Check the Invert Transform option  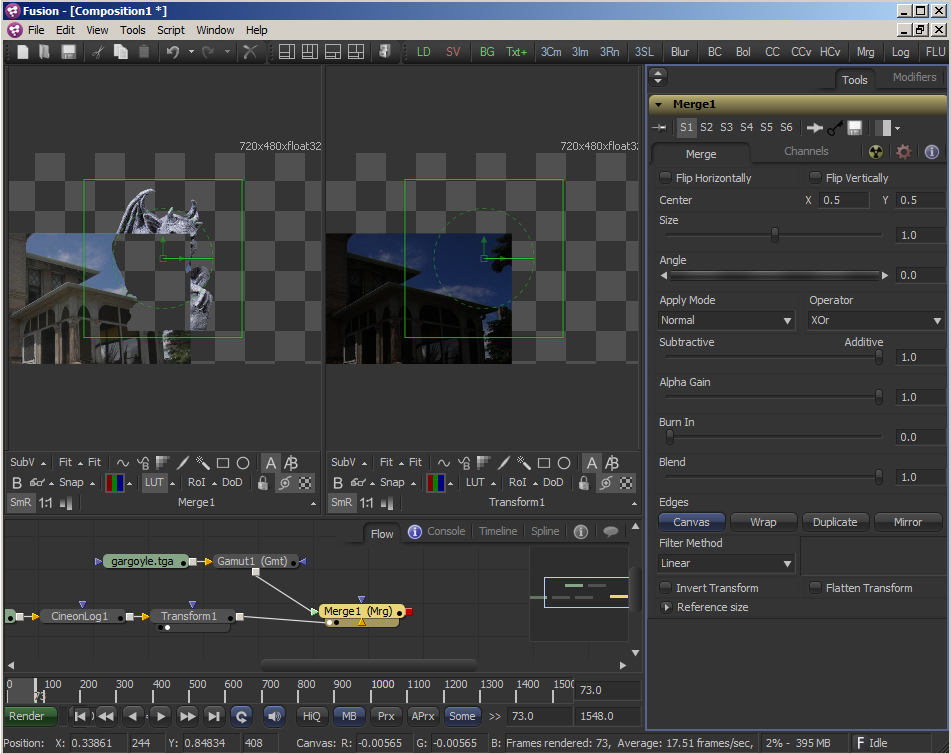click(x=666, y=588)
